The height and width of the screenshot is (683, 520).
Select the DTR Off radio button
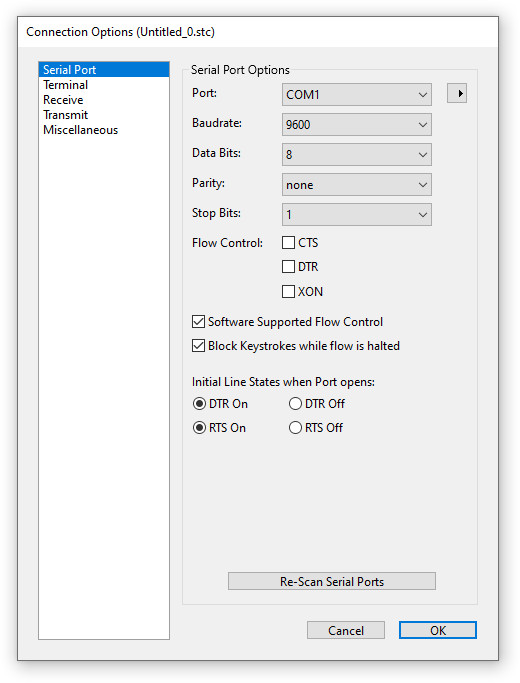[x=295, y=404]
